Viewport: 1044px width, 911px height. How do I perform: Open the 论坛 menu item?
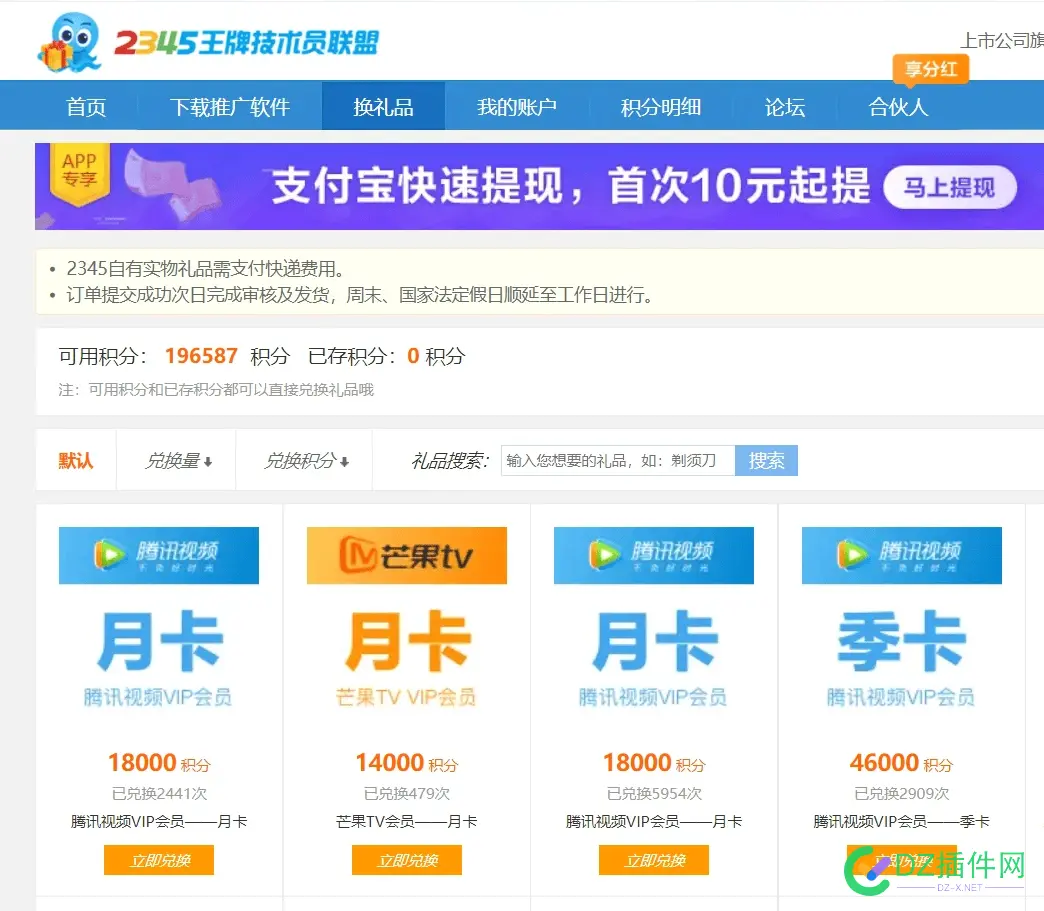tap(785, 105)
